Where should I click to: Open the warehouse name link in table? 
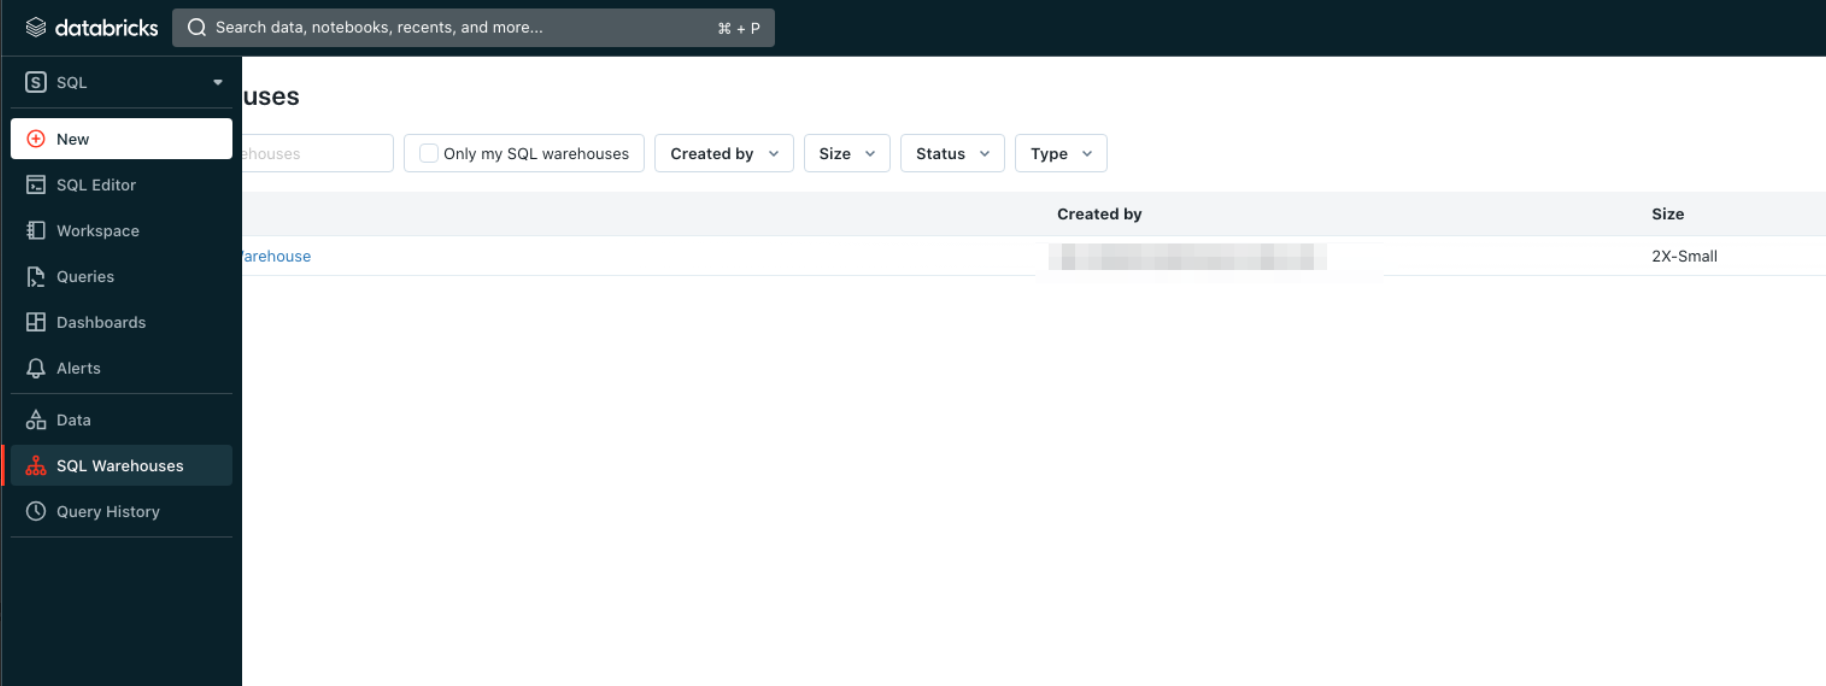(277, 256)
